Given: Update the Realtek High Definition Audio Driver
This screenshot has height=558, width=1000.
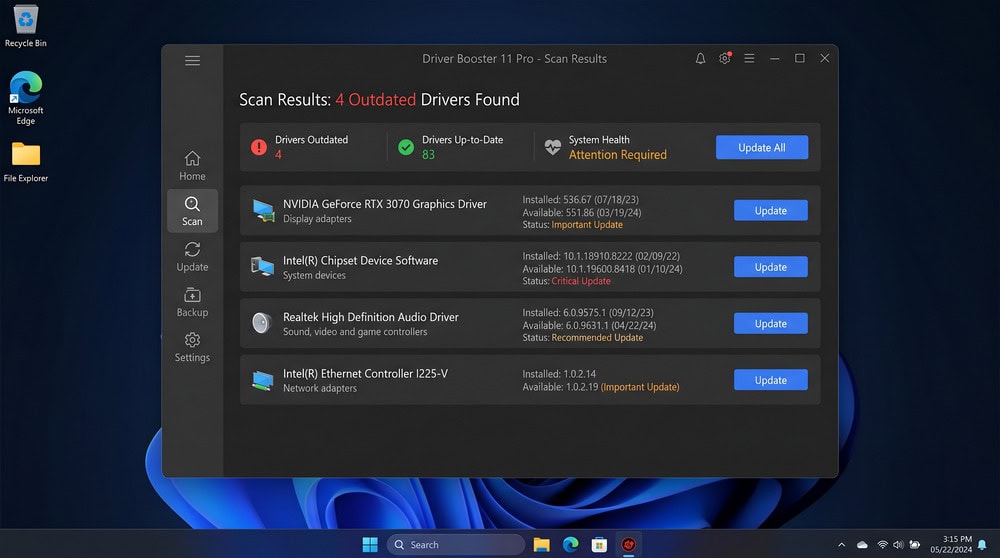Looking at the screenshot, I should click(x=770, y=323).
